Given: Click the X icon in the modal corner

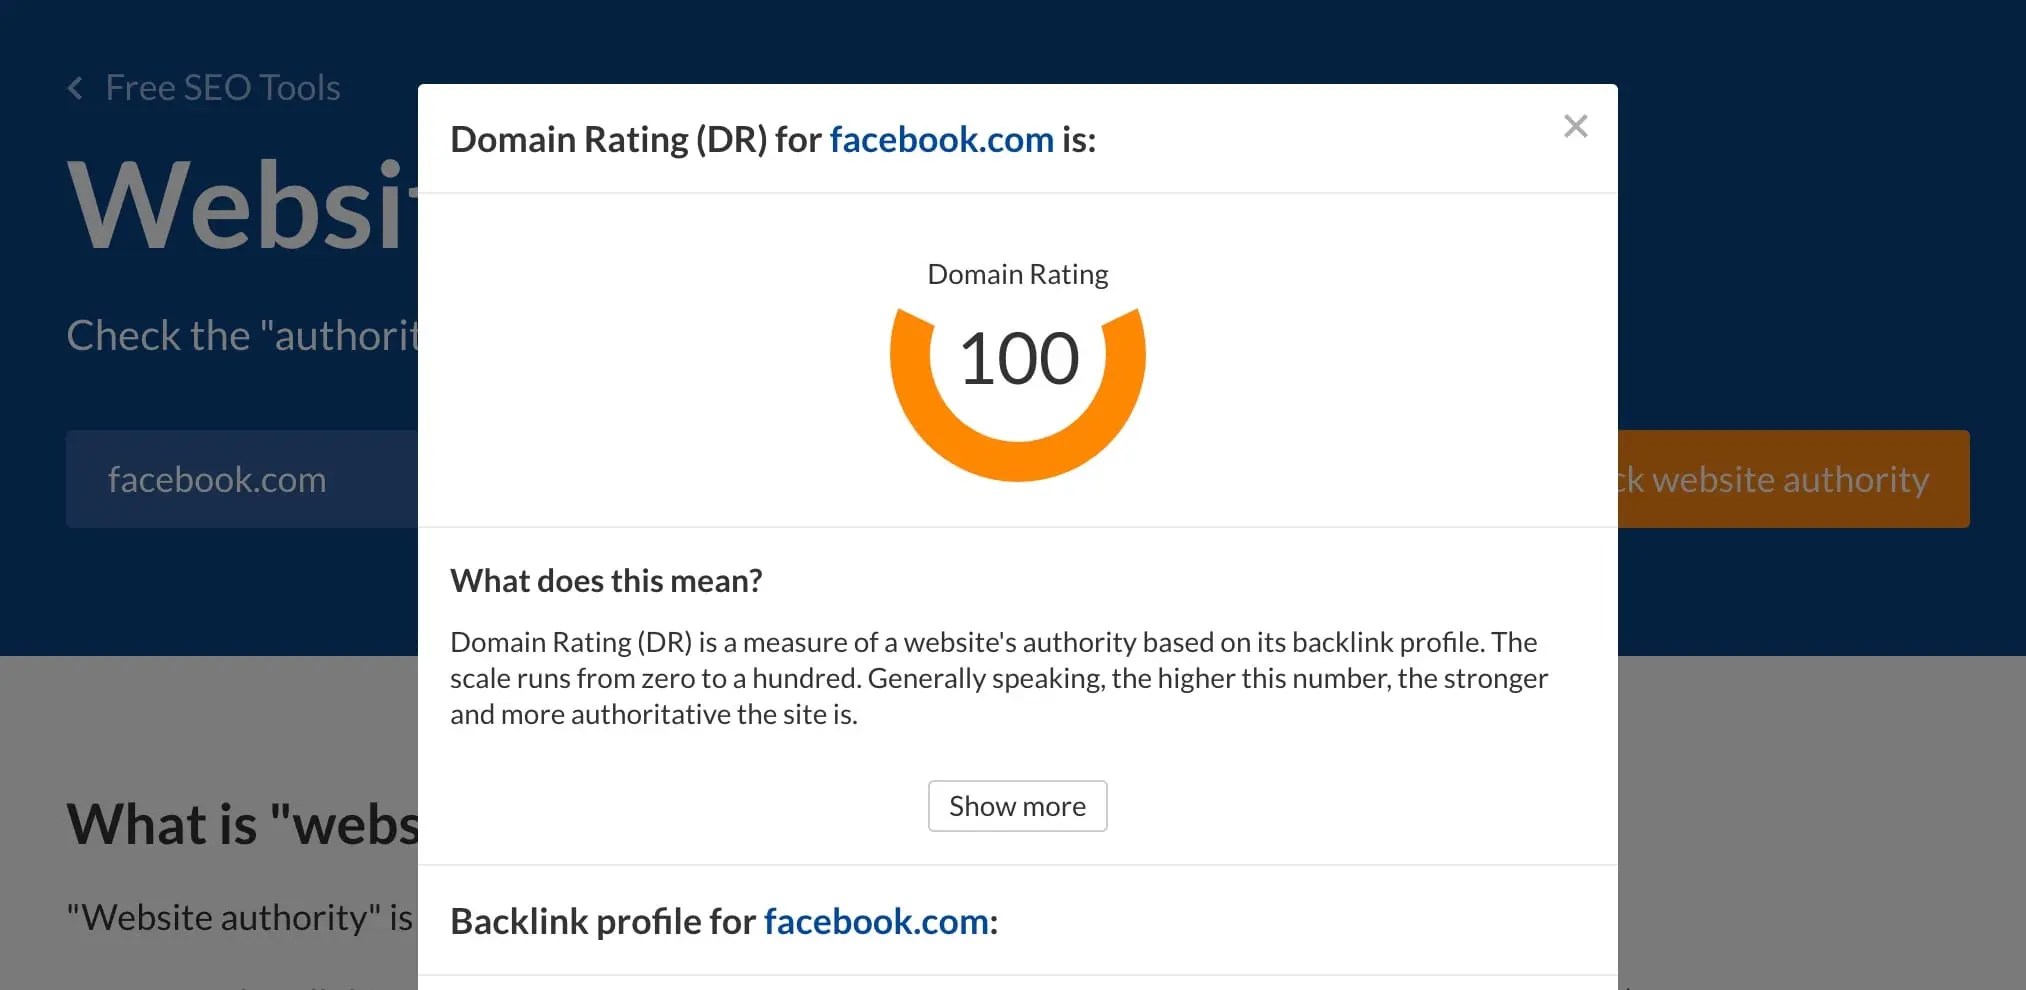Looking at the screenshot, I should 1575,125.
